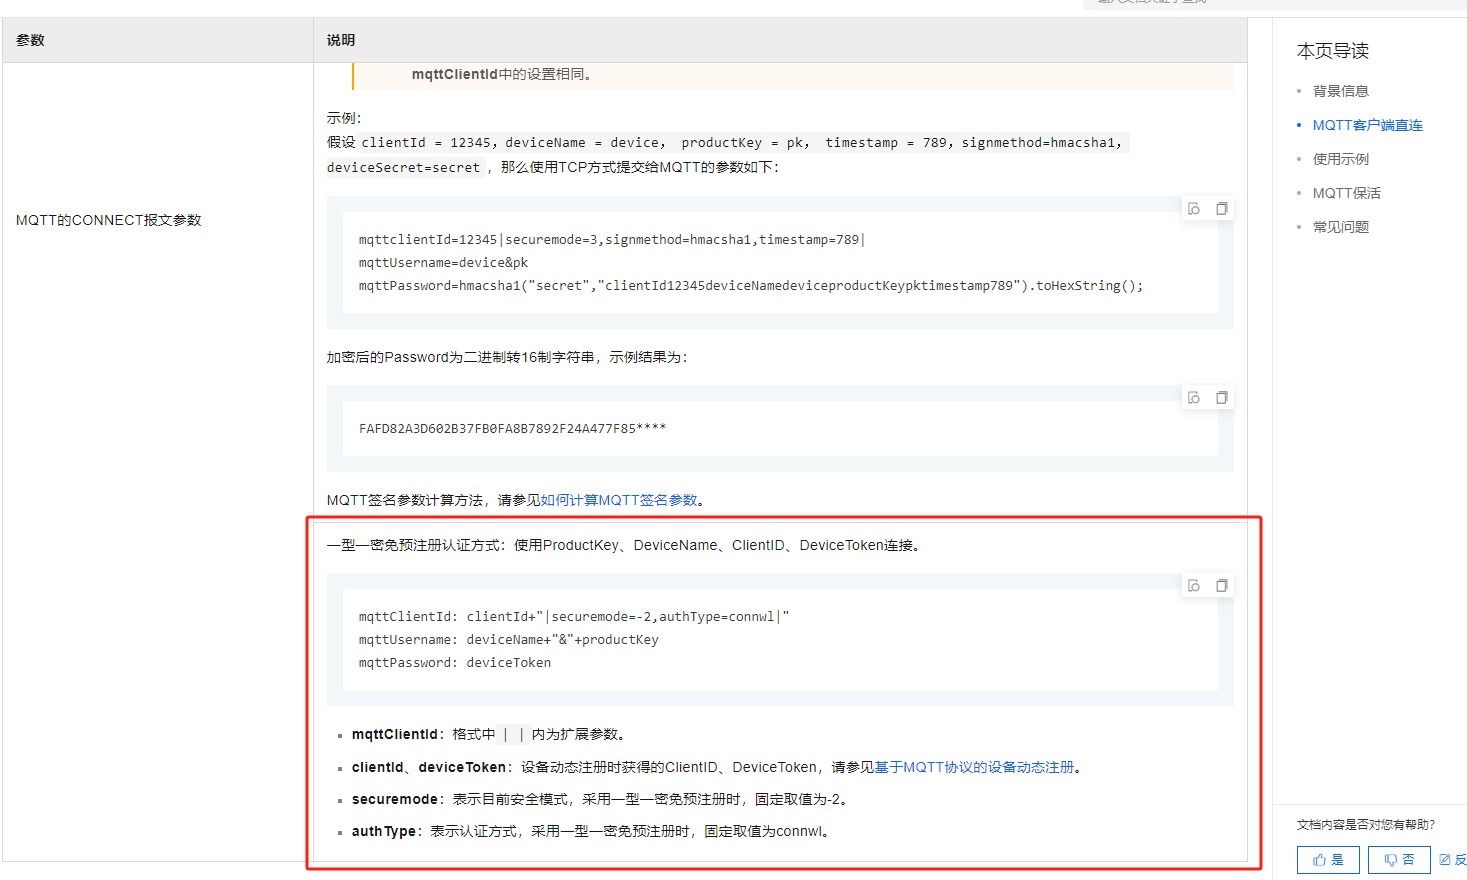Click the thumbs-up 是 feedback button

pos(1328,860)
